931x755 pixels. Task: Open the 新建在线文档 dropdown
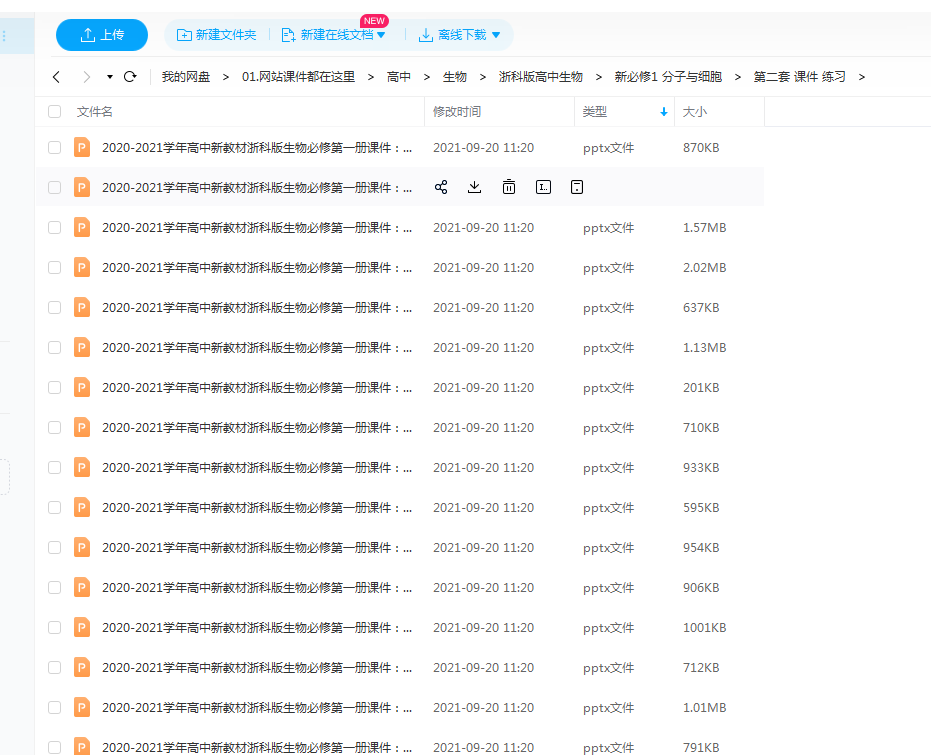[x=334, y=35]
